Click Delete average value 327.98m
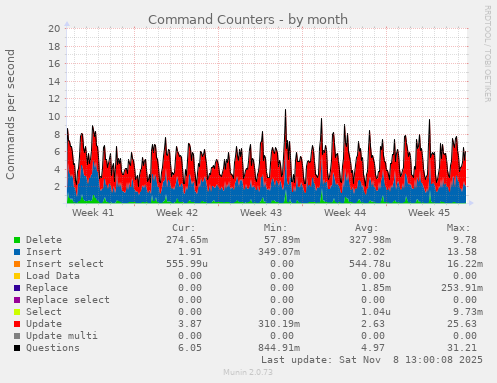Screen dimensions: 497x383 370,240
